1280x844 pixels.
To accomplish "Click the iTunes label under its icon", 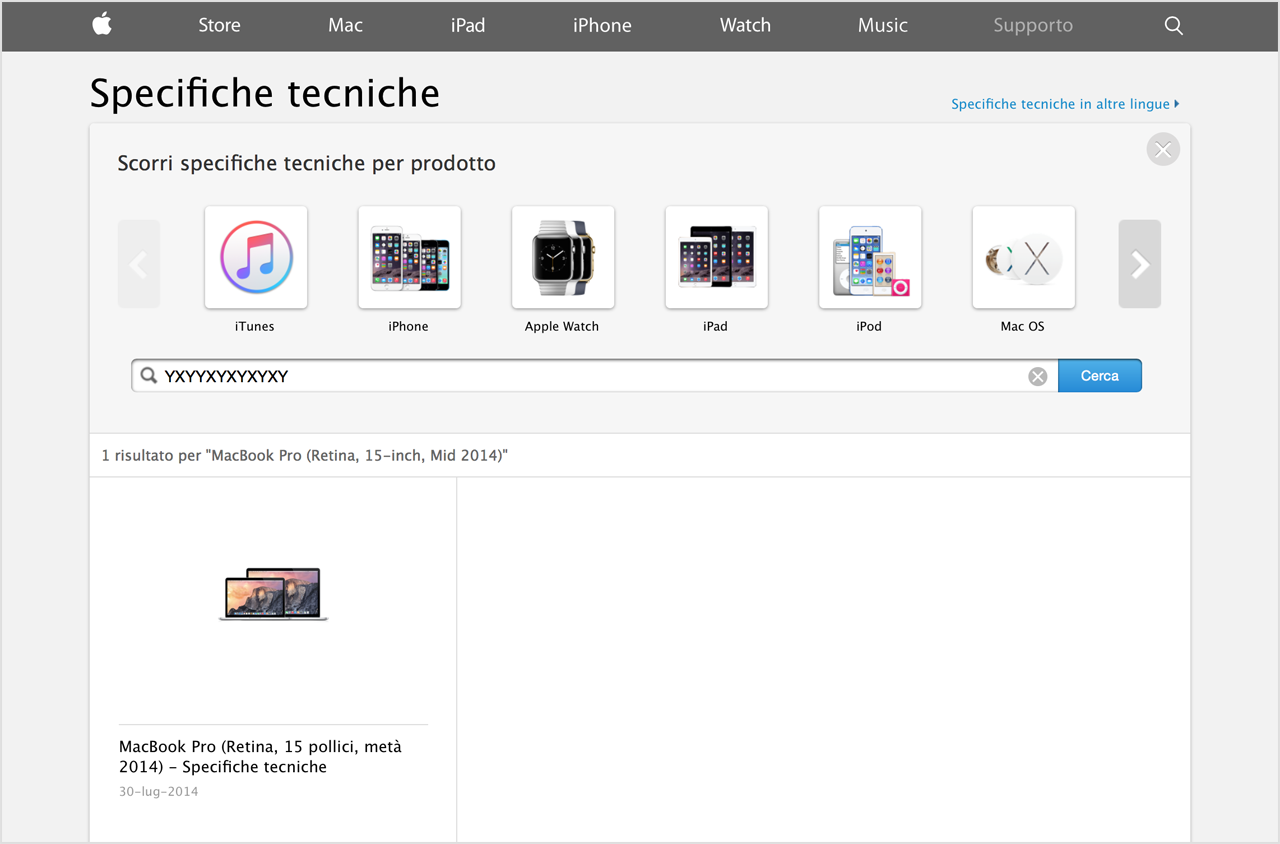I will coord(255,326).
